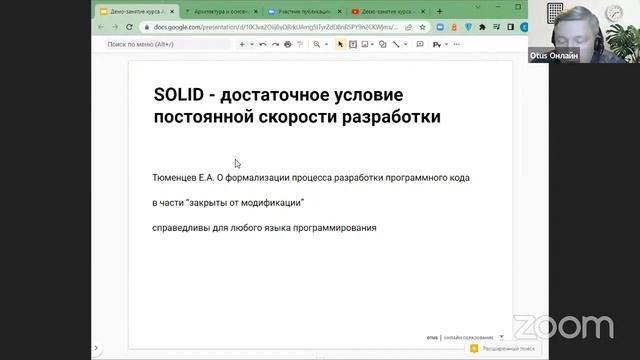Open the Line type dropdown arrow
640x360 pixels.
click(x=406, y=44)
